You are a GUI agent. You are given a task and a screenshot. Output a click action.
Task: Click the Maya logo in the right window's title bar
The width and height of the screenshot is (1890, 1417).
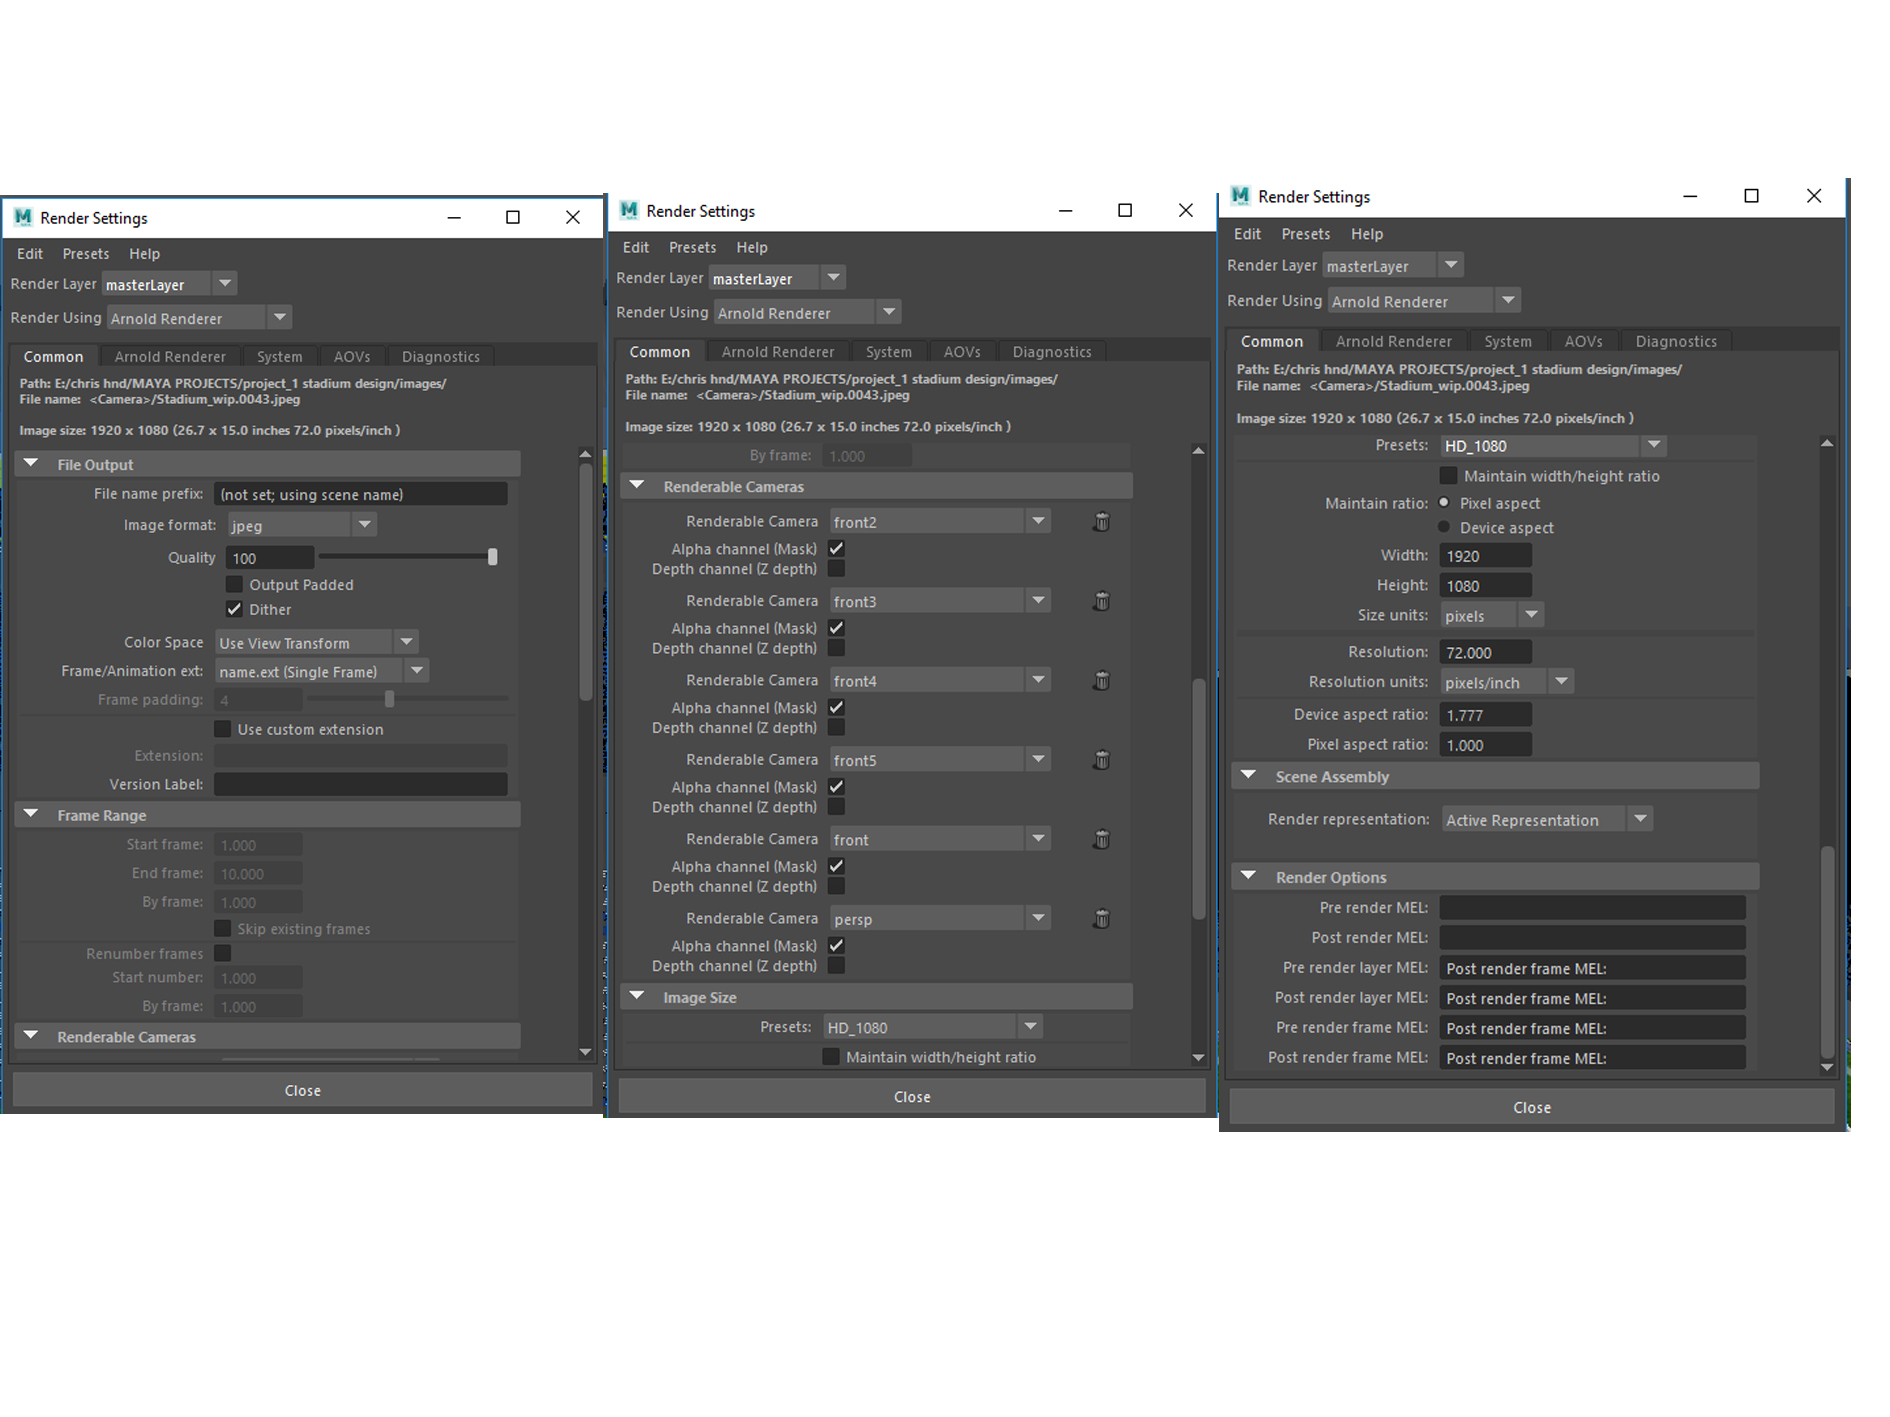(1241, 196)
